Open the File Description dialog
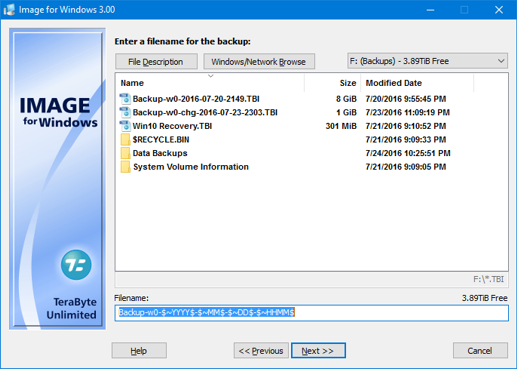Screen dimensions: 517x369 coord(156,62)
